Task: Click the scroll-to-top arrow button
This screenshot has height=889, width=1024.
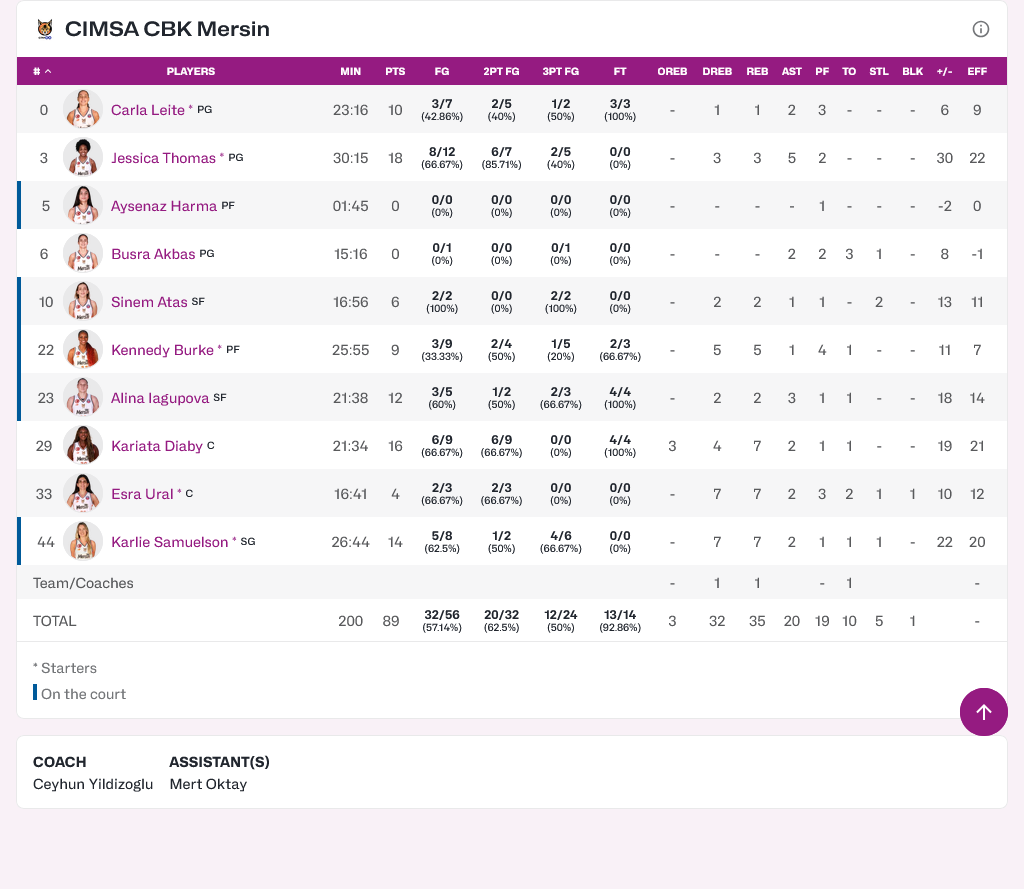Action: pos(983,711)
